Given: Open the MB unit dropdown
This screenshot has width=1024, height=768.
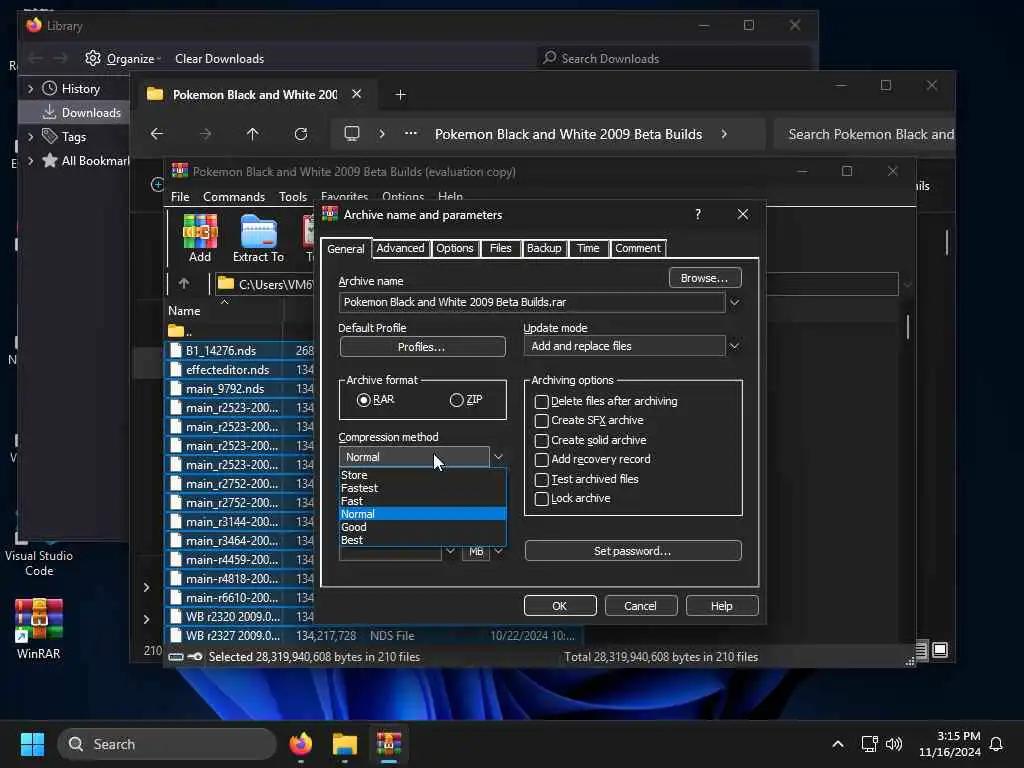Looking at the screenshot, I should (x=498, y=552).
